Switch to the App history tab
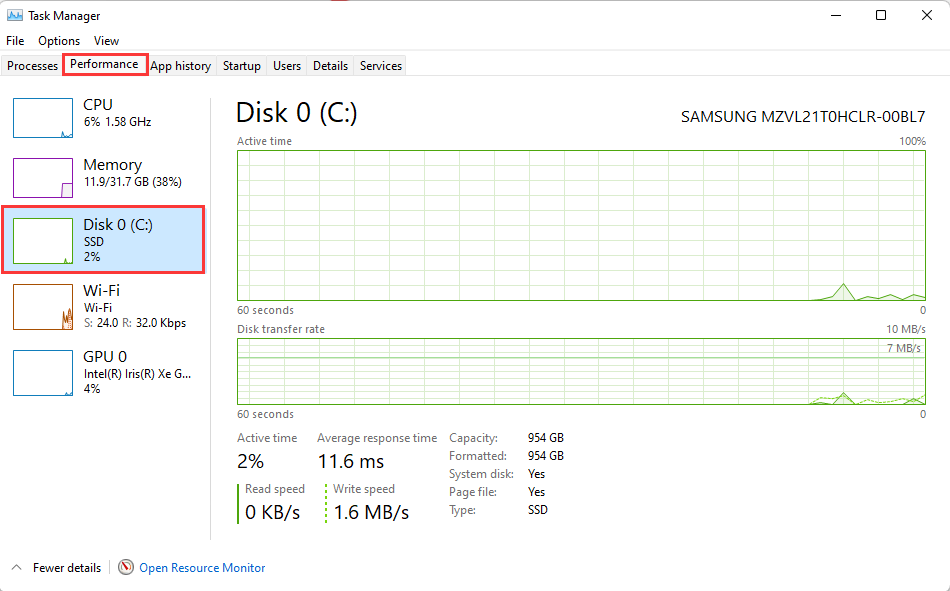950x591 pixels. click(180, 66)
